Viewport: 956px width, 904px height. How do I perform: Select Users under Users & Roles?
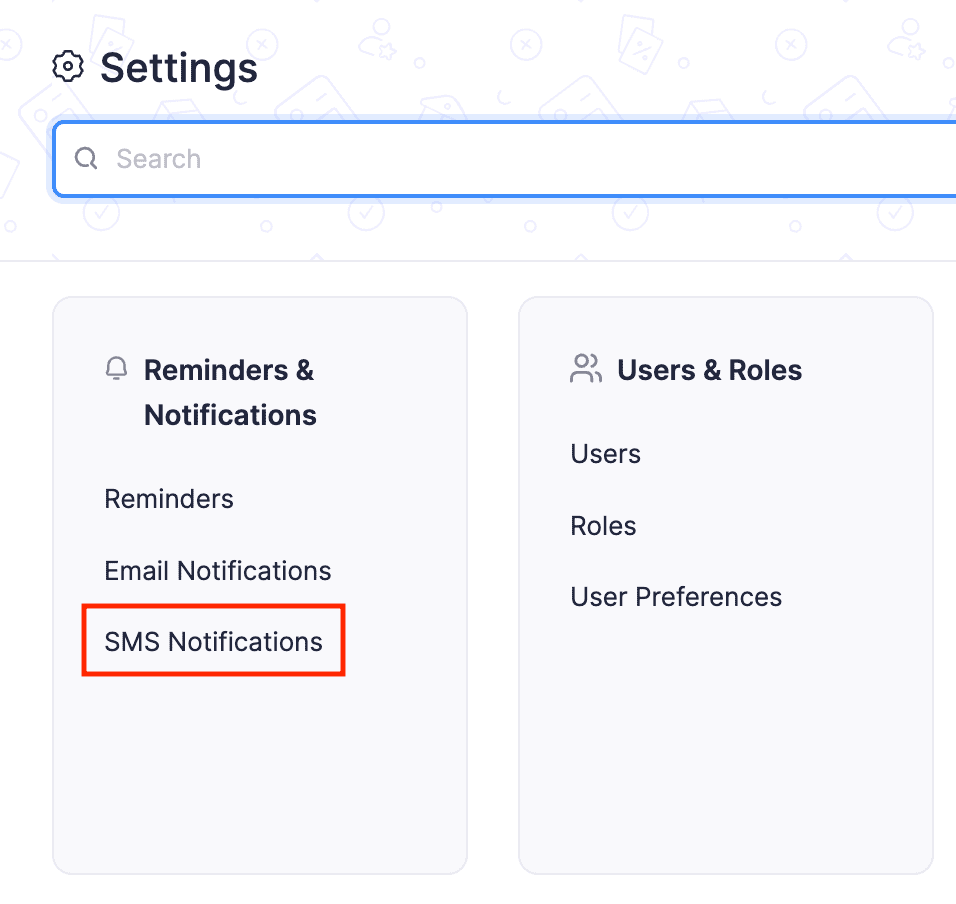click(x=605, y=453)
